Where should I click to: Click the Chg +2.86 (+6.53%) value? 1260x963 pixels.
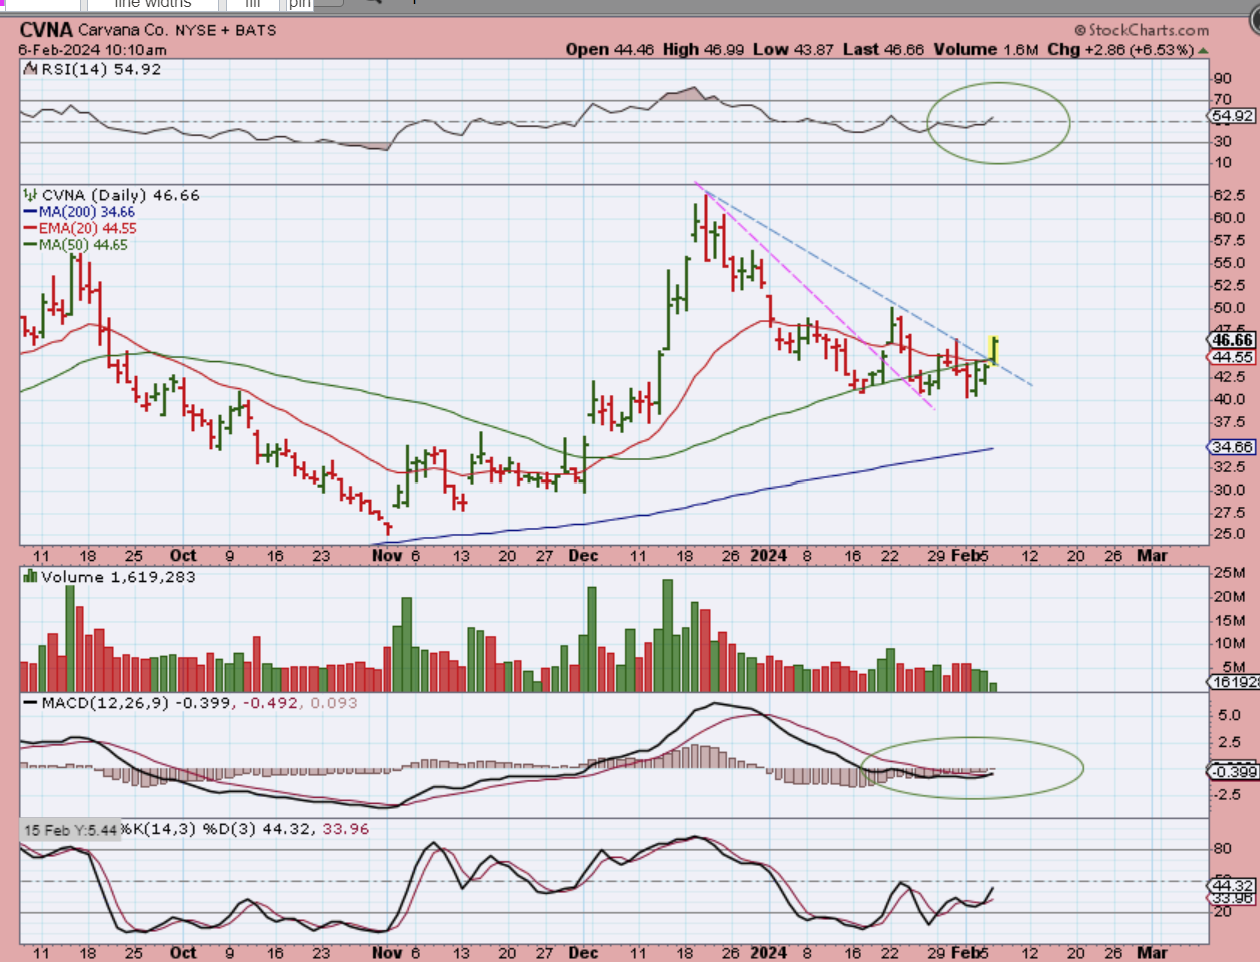[x=1121, y=49]
